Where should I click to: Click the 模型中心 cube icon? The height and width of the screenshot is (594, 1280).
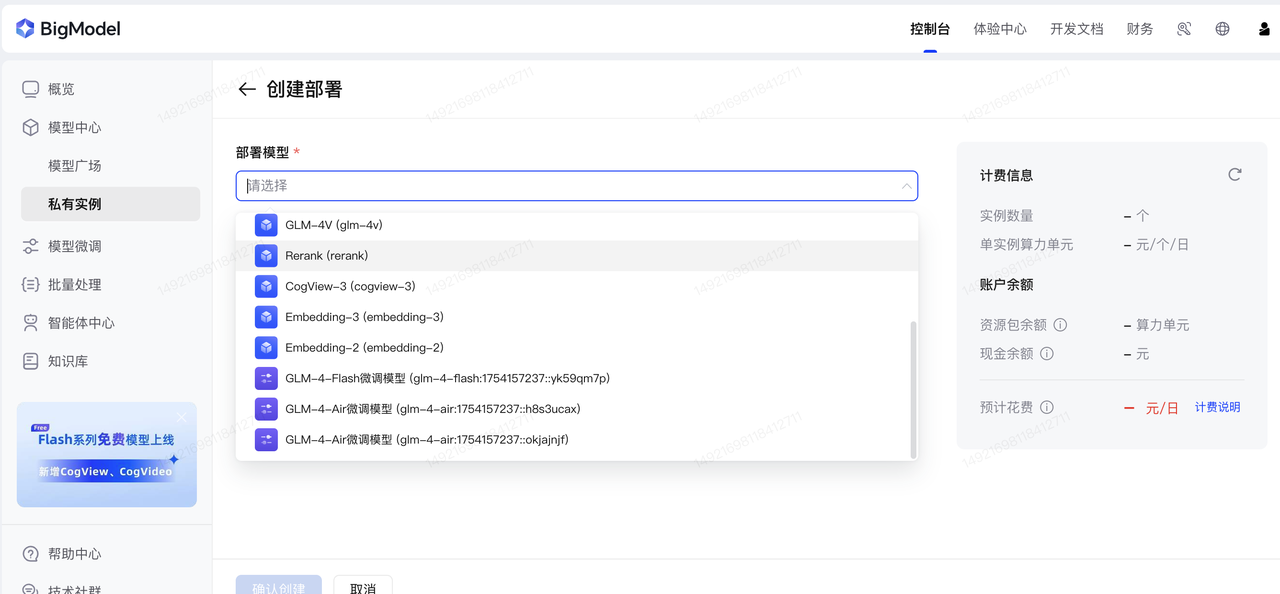pyautogui.click(x=31, y=127)
